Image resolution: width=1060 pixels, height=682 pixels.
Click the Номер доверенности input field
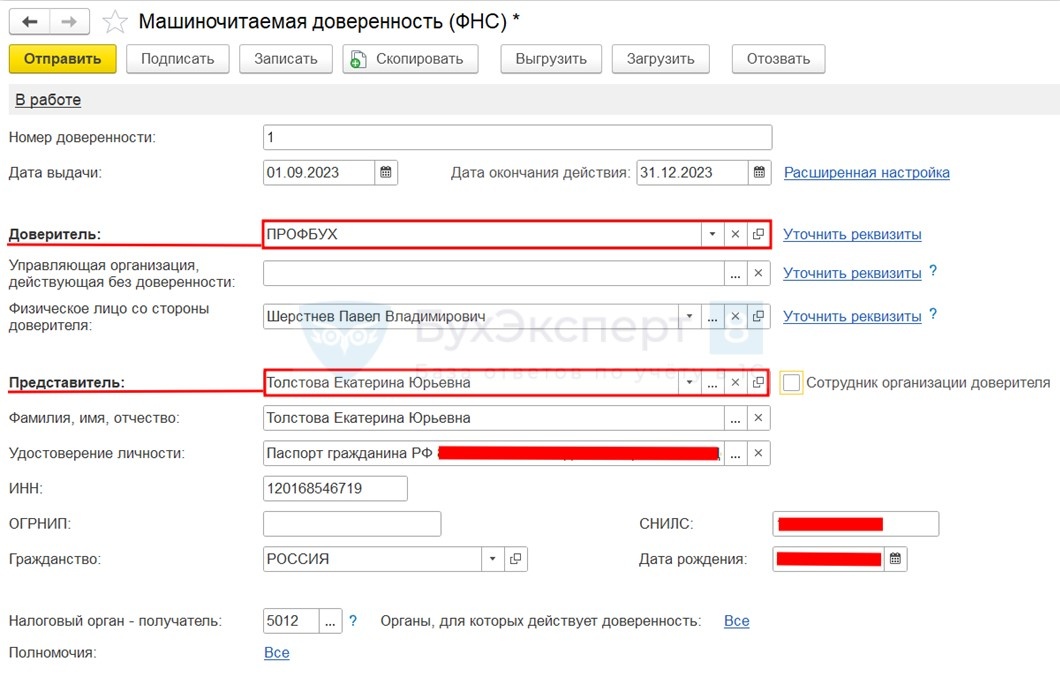[x=500, y=136]
